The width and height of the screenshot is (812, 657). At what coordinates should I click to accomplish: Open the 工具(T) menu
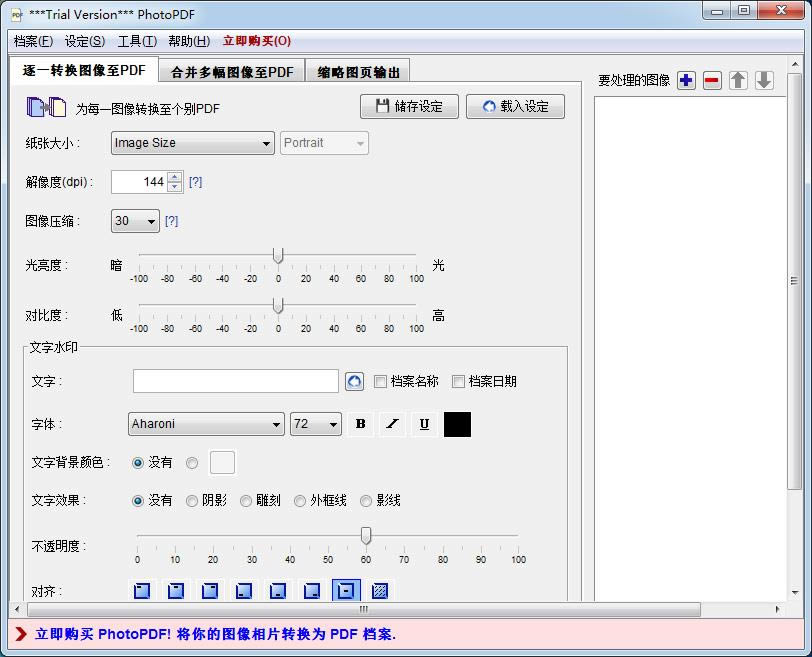[137, 41]
